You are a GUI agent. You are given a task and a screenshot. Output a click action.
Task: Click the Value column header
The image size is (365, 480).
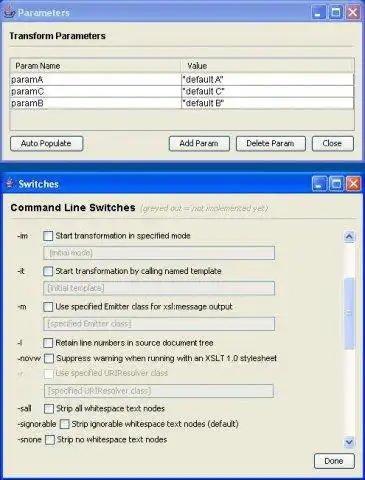click(x=267, y=66)
